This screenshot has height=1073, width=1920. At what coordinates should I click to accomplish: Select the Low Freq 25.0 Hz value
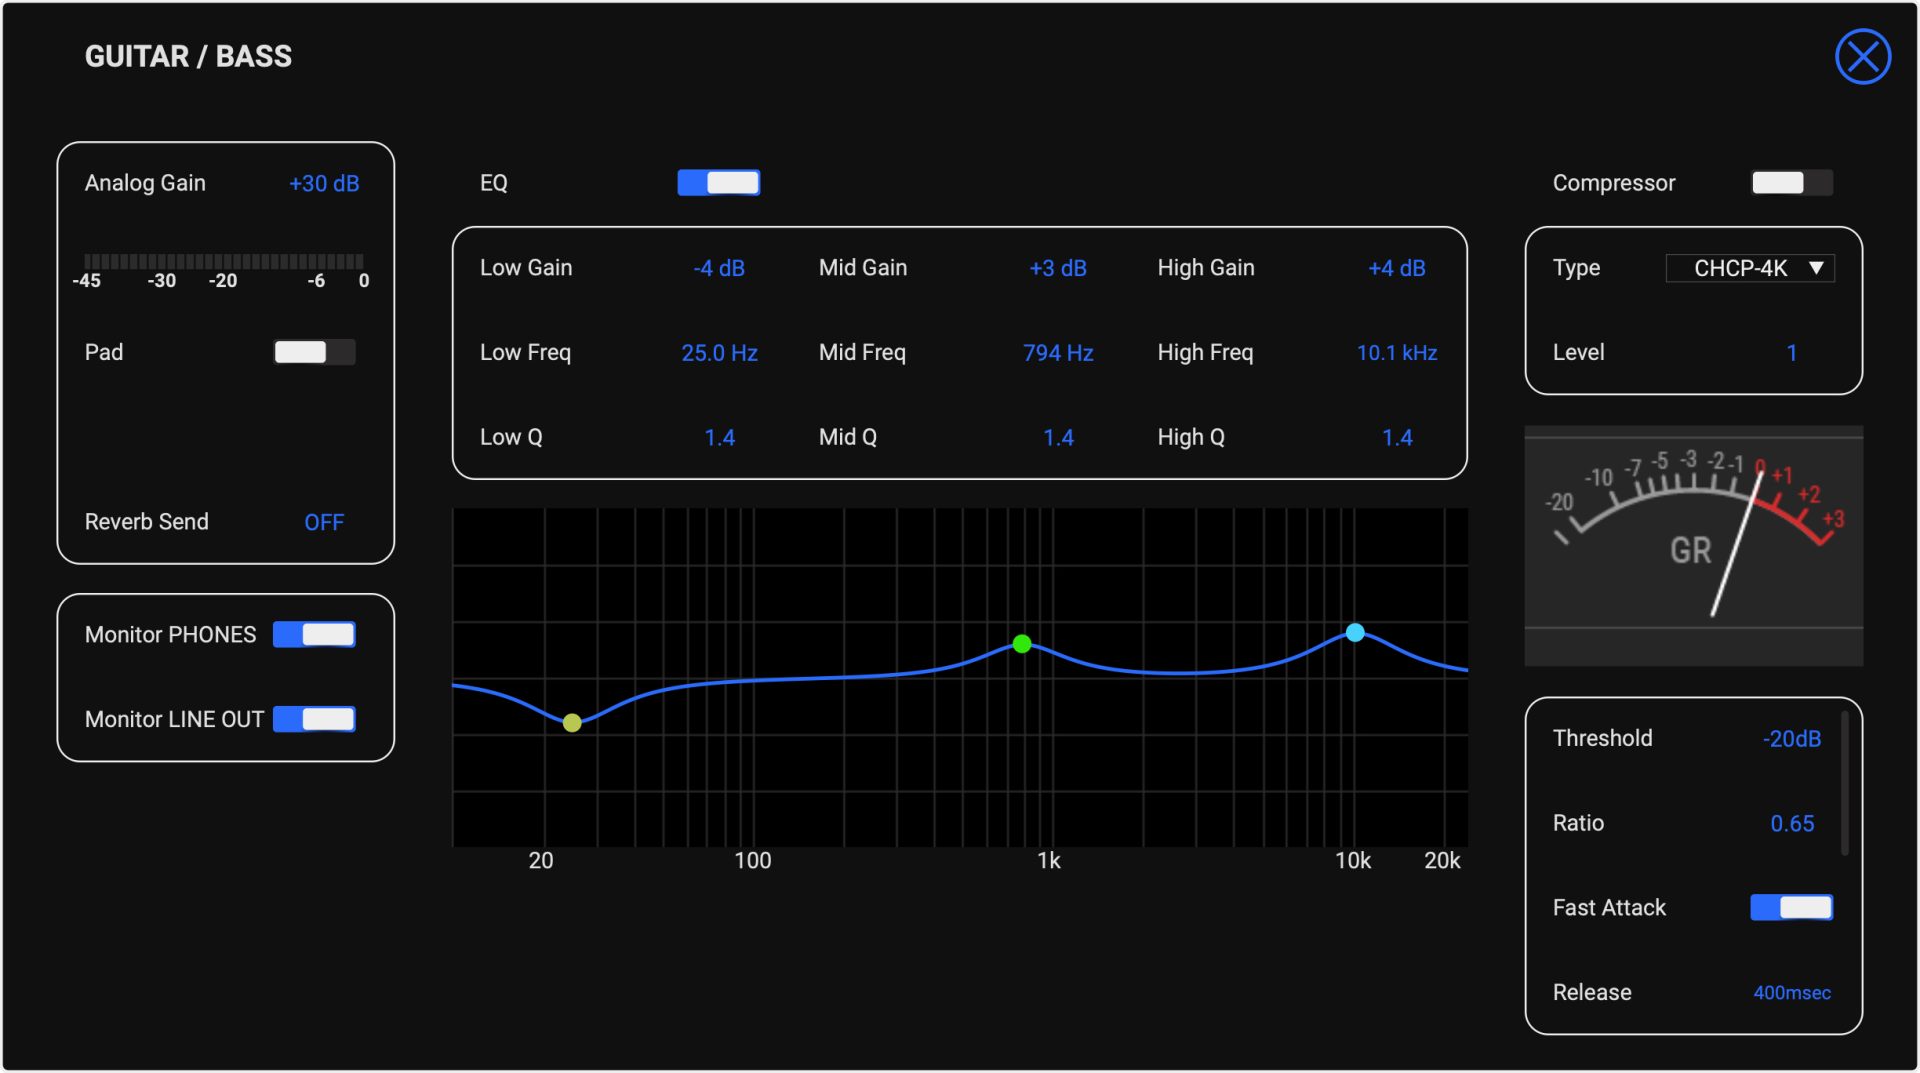(x=719, y=353)
